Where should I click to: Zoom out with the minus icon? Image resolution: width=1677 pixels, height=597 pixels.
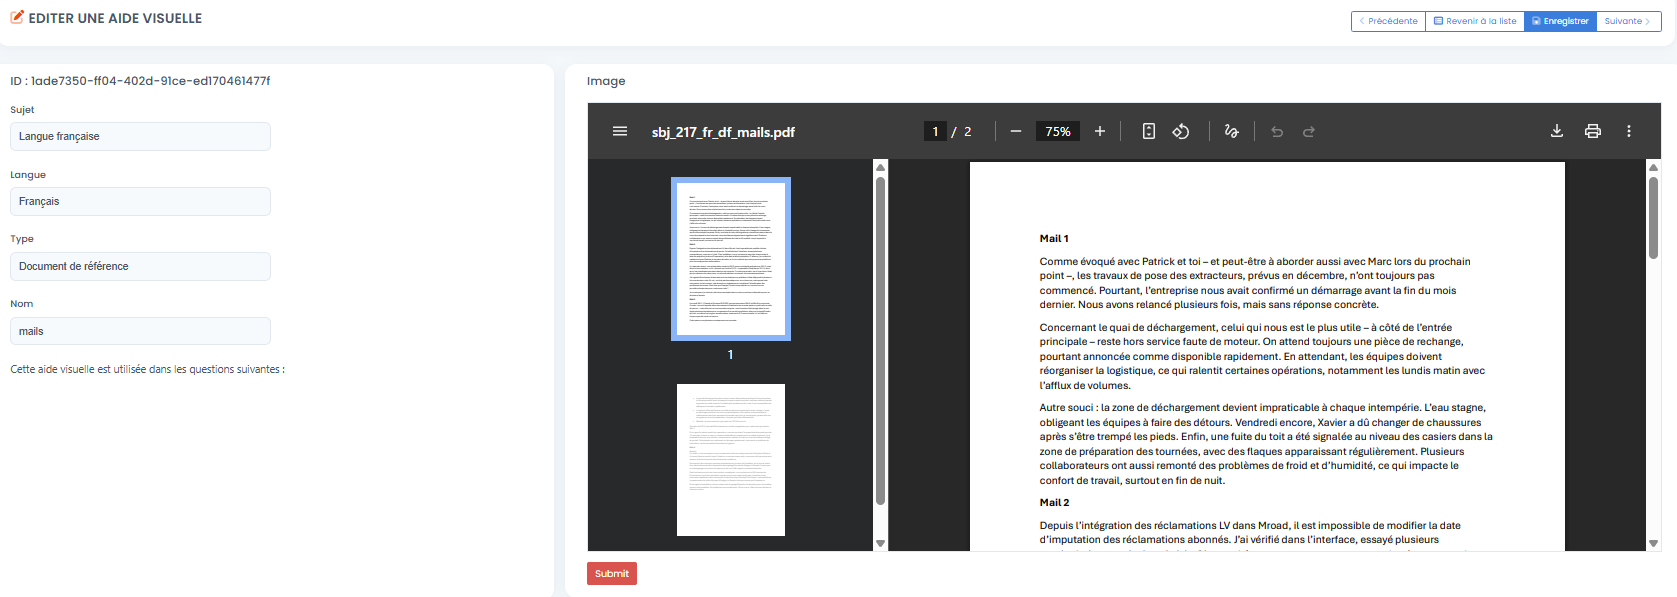pyautogui.click(x=1016, y=131)
